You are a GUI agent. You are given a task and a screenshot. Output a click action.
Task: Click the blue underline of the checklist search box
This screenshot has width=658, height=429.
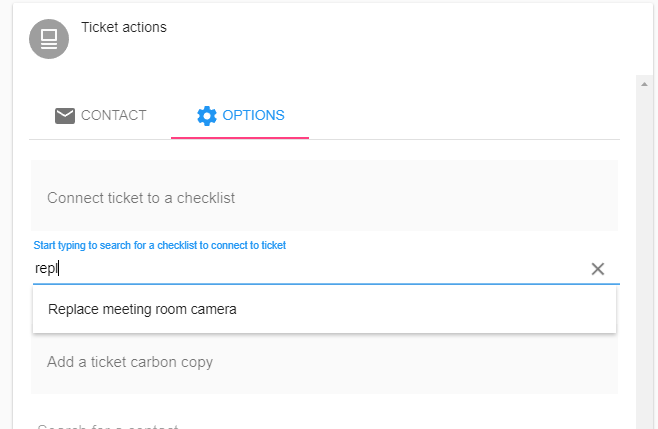pos(326,284)
